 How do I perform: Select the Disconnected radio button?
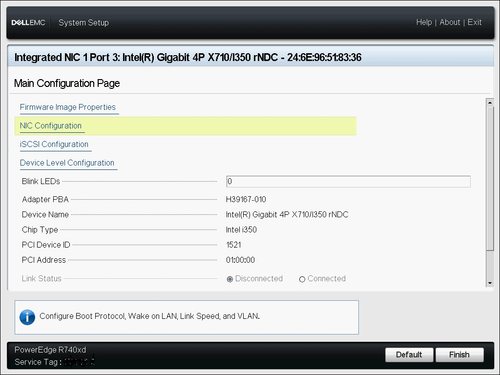click(x=230, y=279)
